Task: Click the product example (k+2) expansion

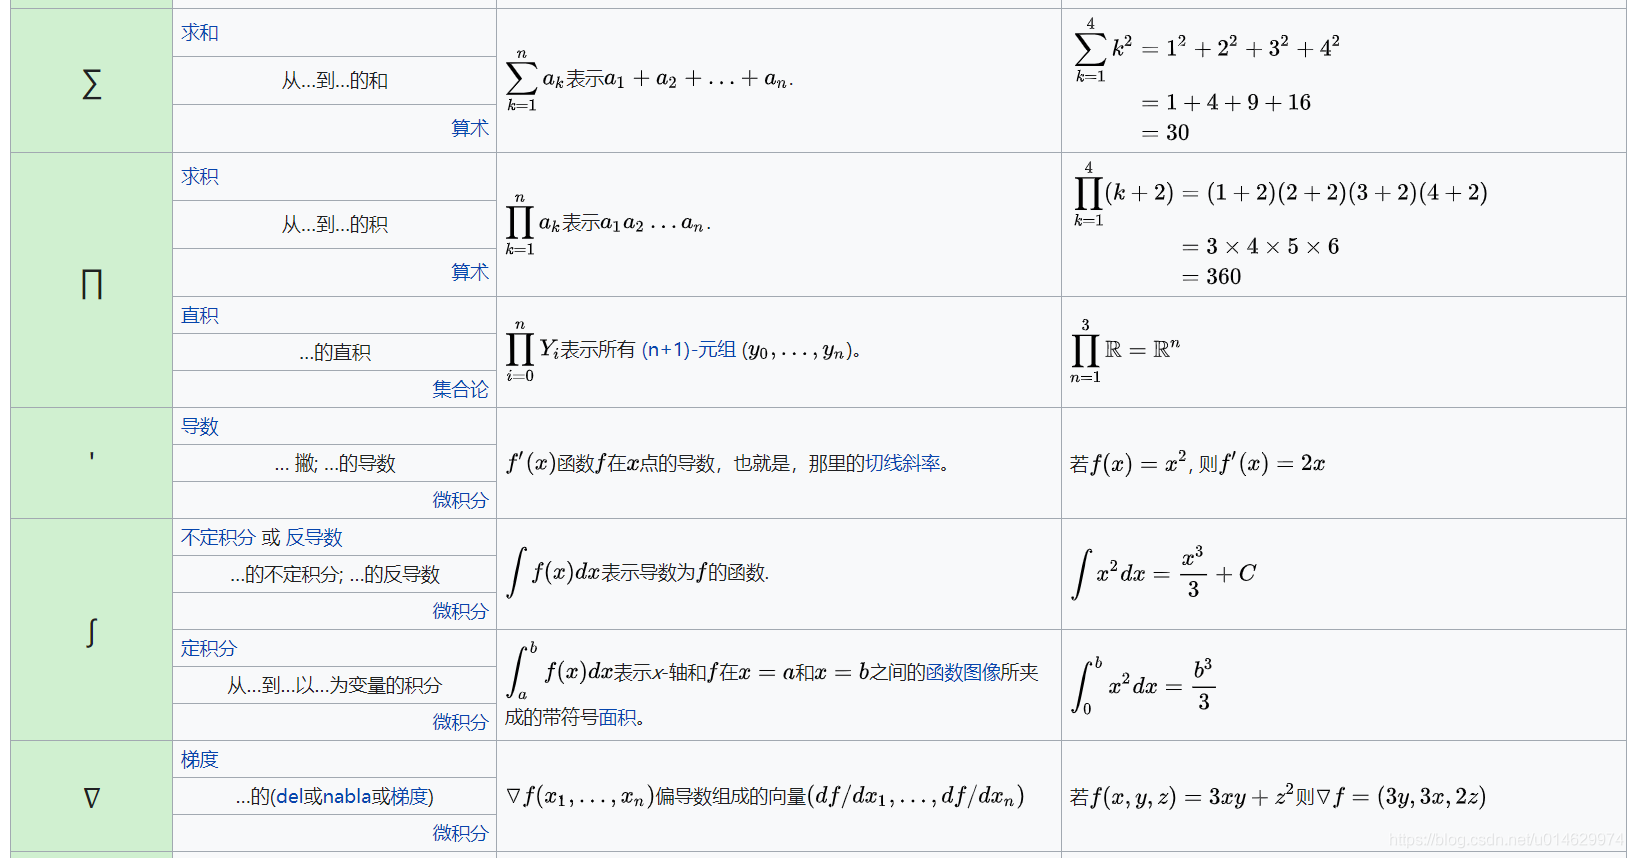Action: pyautogui.click(x=1280, y=193)
